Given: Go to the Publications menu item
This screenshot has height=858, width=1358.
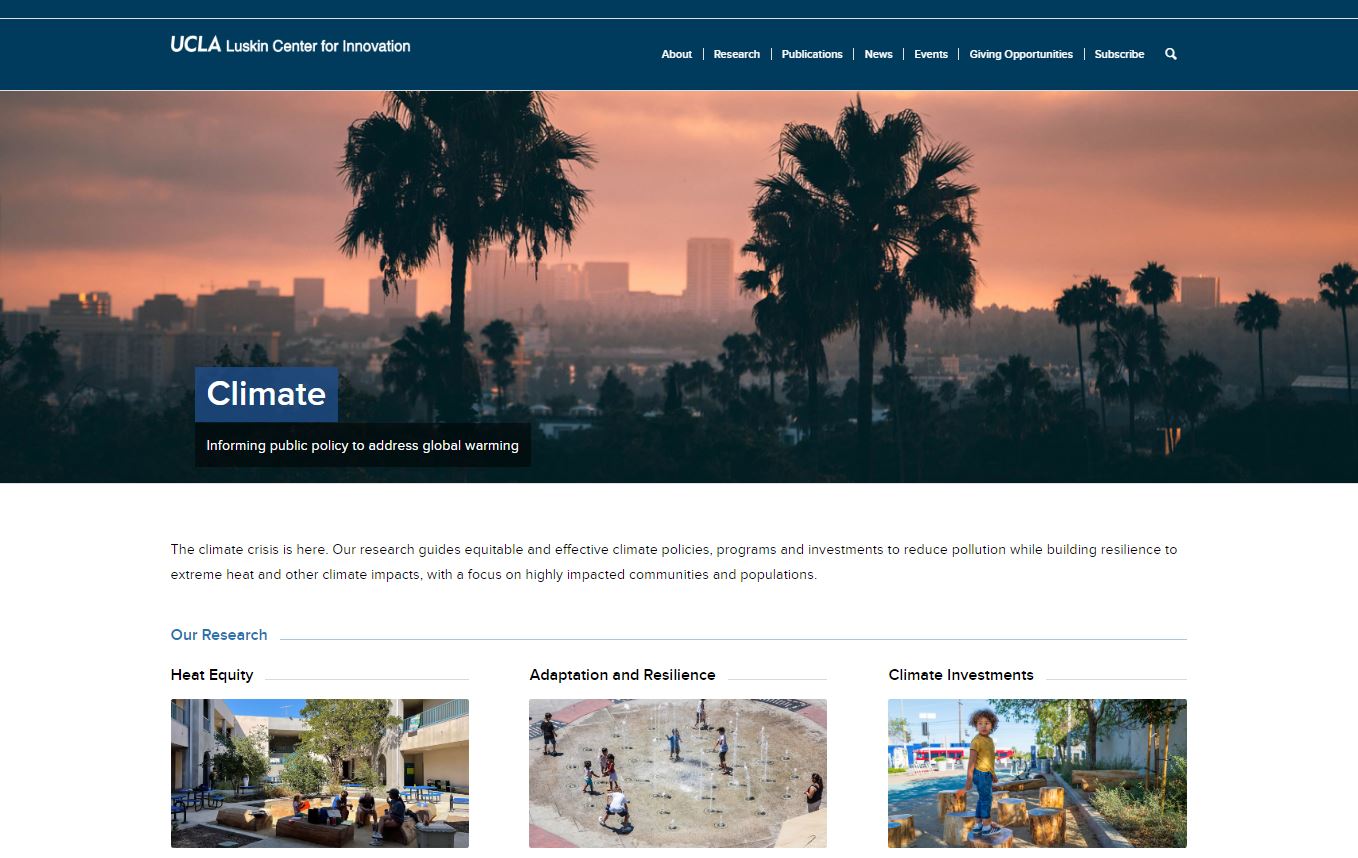Looking at the screenshot, I should [812, 54].
